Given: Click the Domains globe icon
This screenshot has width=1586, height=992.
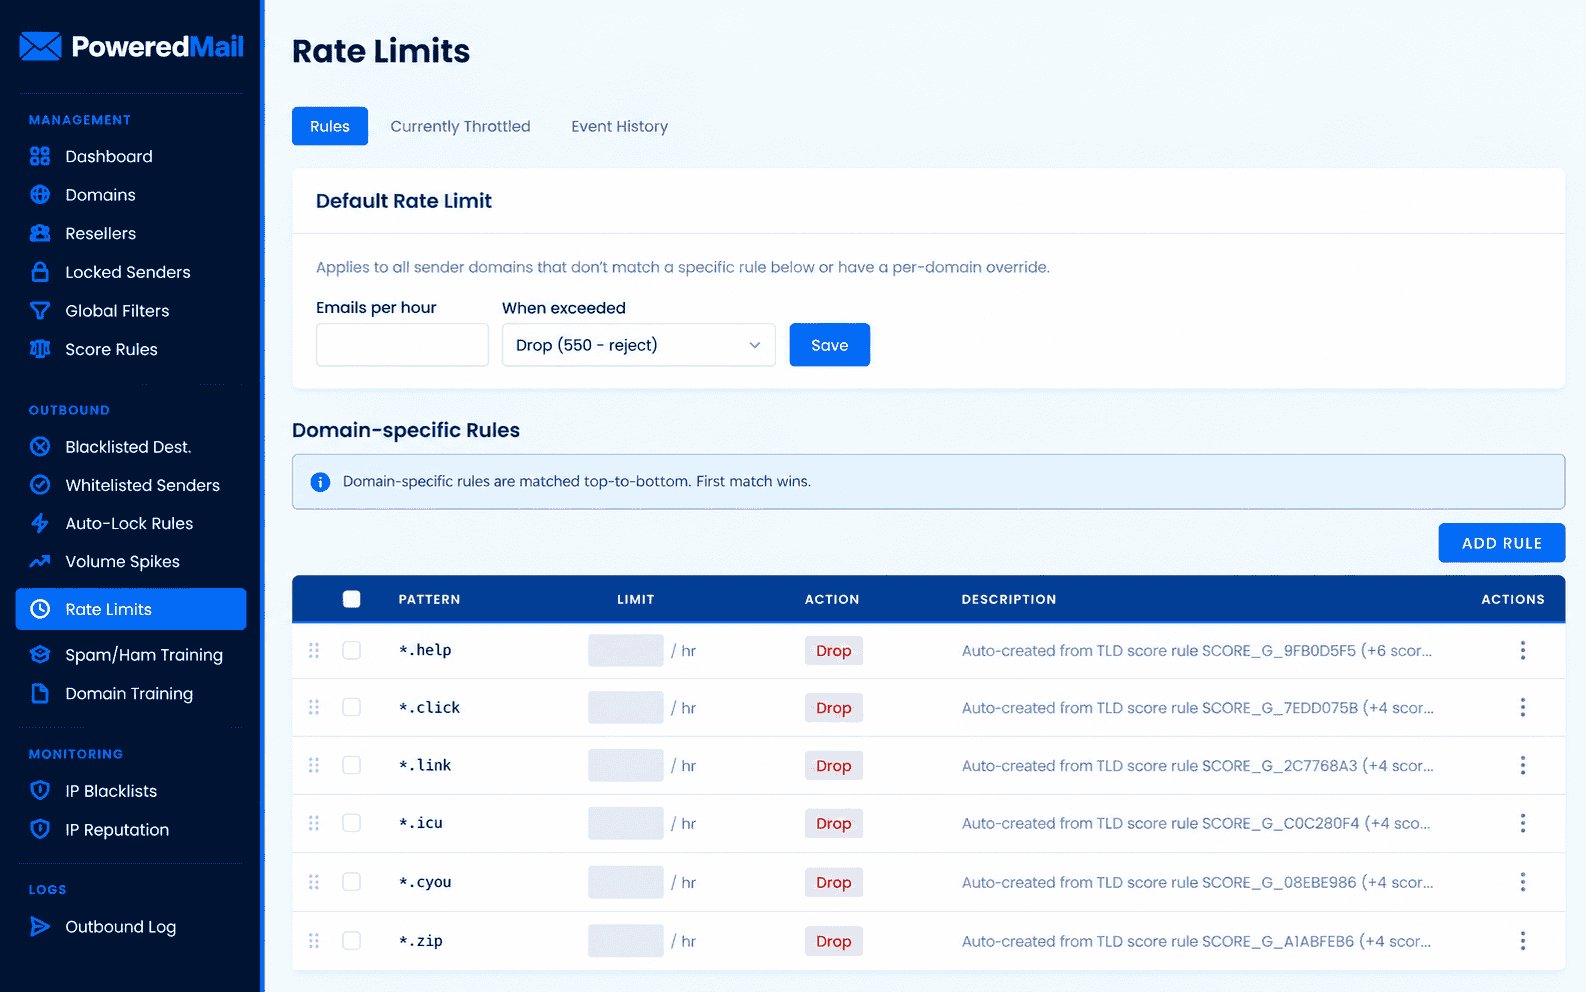Looking at the screenshot, I should click(x=40, y=195).
